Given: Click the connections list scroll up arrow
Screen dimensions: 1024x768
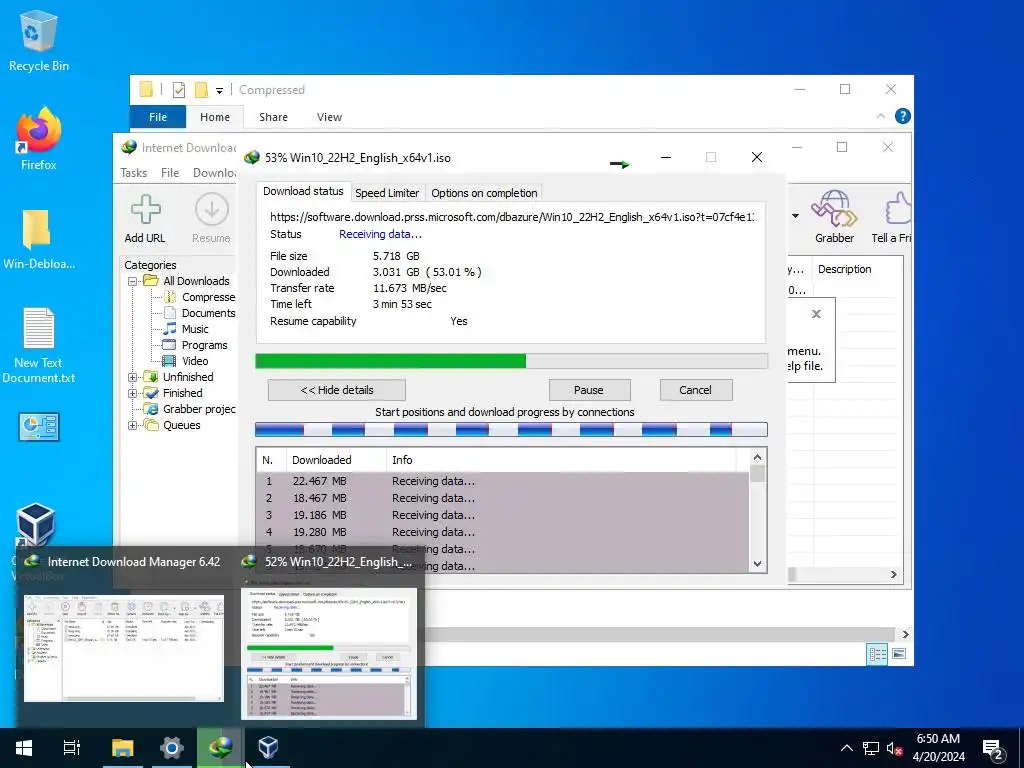Looking at the screenshot, I should [758, 457].
